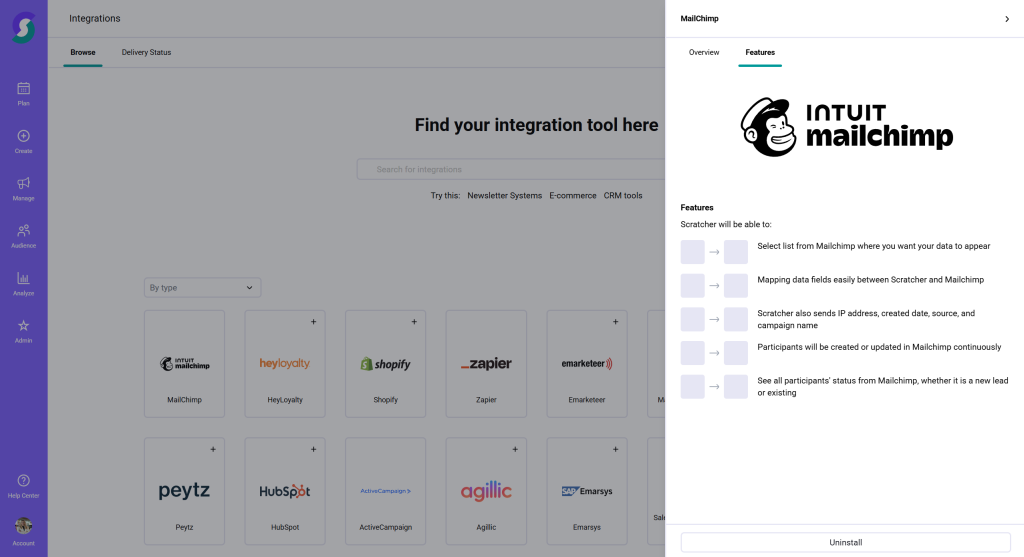Click the Search for integrations field
The height and width of the screenshot is (557, 1024).
510,169
